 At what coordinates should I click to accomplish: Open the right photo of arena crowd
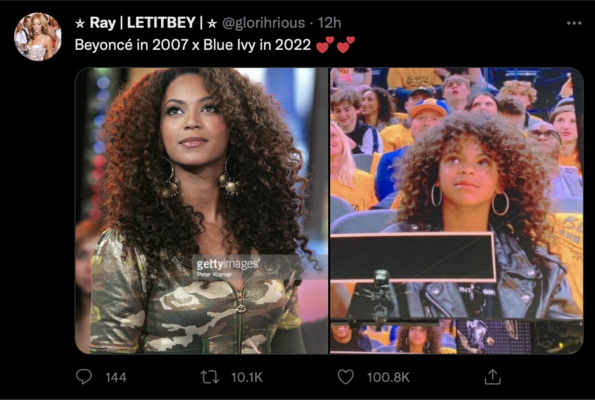pyautogui.click(x=456, y=211)
